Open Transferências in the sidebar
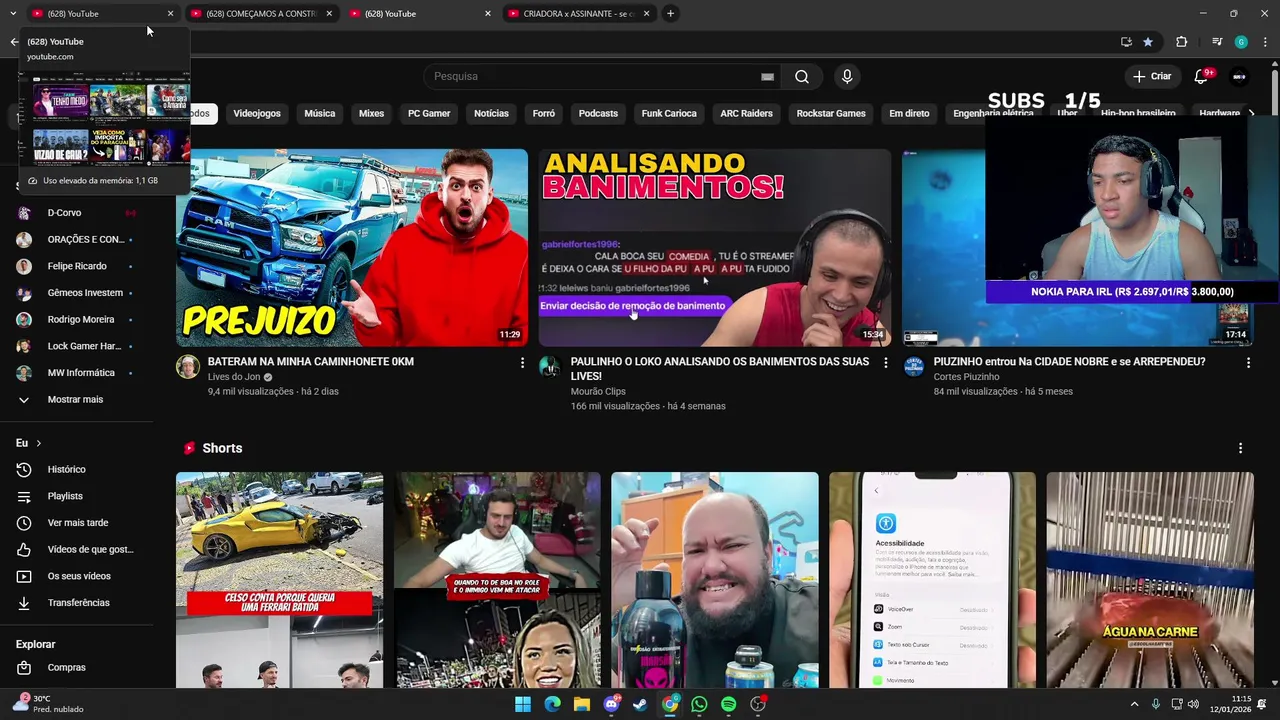This screenshot has height=720, width=1280. pyautogui.click(x=80, y=603)
